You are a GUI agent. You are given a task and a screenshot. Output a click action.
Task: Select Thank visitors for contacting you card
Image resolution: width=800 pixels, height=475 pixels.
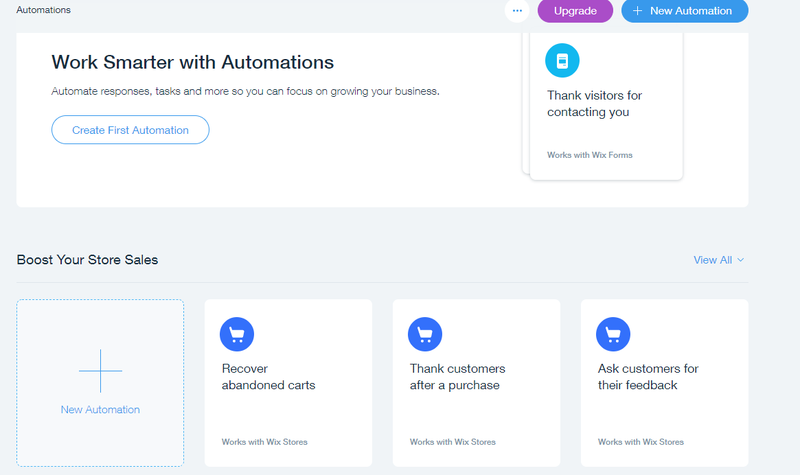coord(606,106)
